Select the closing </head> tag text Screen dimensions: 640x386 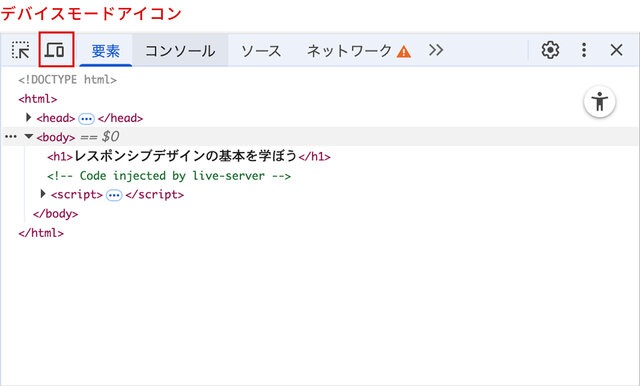[120, 118]
